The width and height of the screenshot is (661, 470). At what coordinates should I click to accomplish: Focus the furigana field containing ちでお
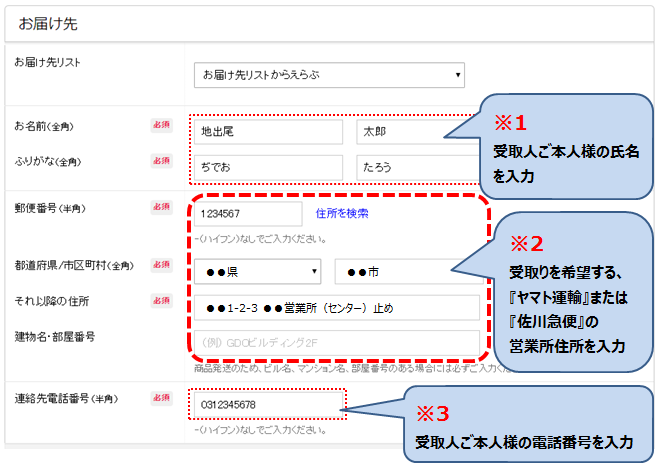point(267,167)
